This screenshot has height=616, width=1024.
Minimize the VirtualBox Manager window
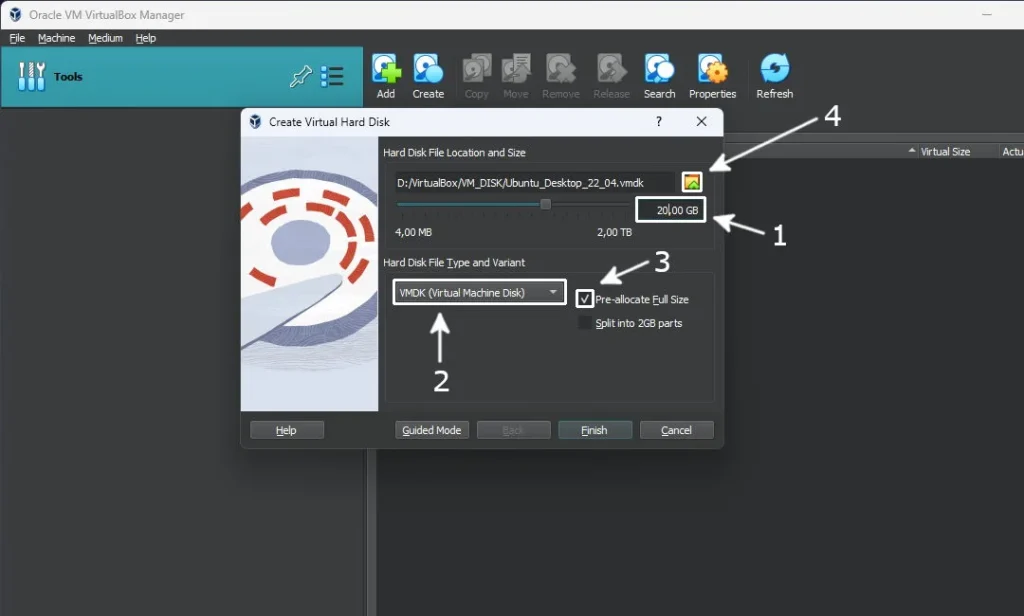987,14
